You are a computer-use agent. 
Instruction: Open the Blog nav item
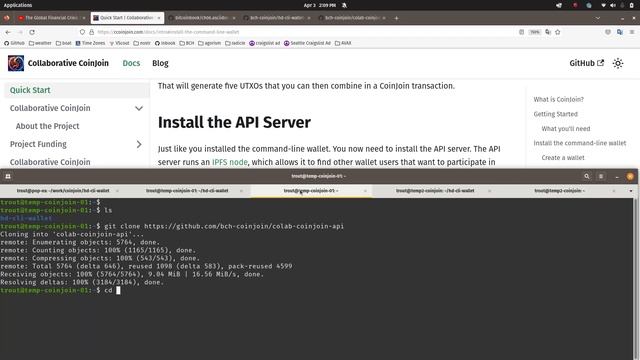tap(160, 63)
